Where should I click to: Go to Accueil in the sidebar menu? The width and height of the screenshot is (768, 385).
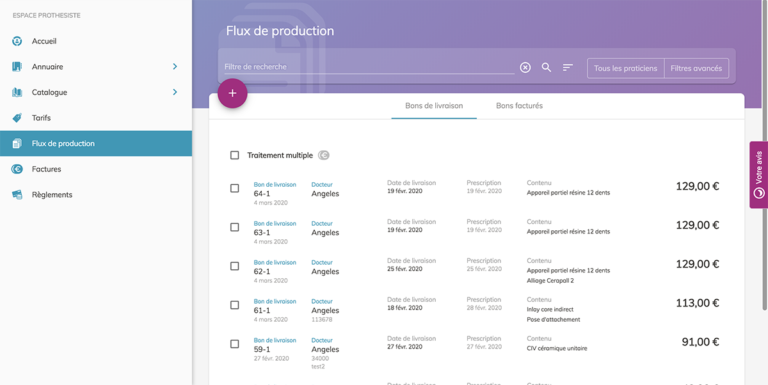click(x=96, y=41)
